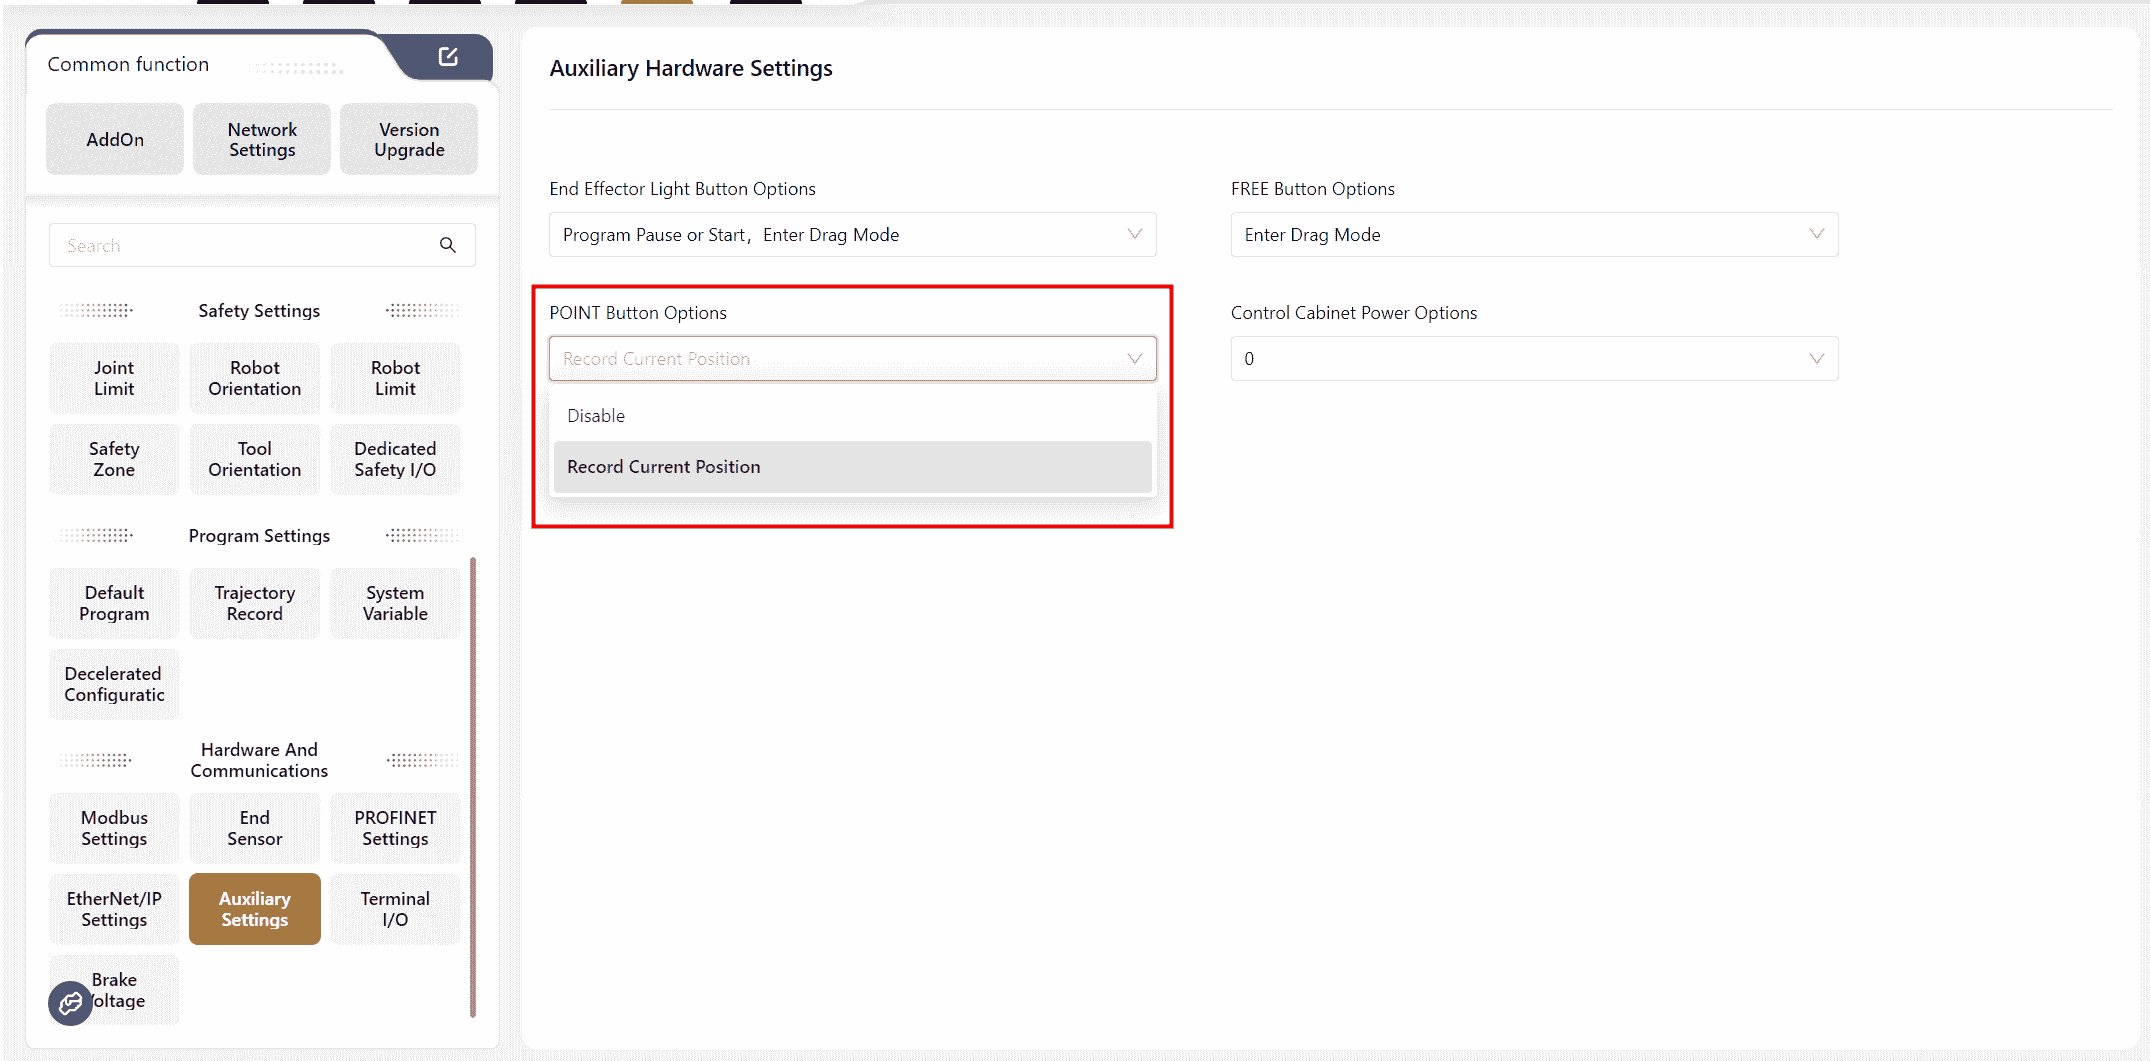This screenshot has width=2150, height=1061.
Task: Go to Version Upgrade
Action: pyautogui.click(x=409, y=140)
